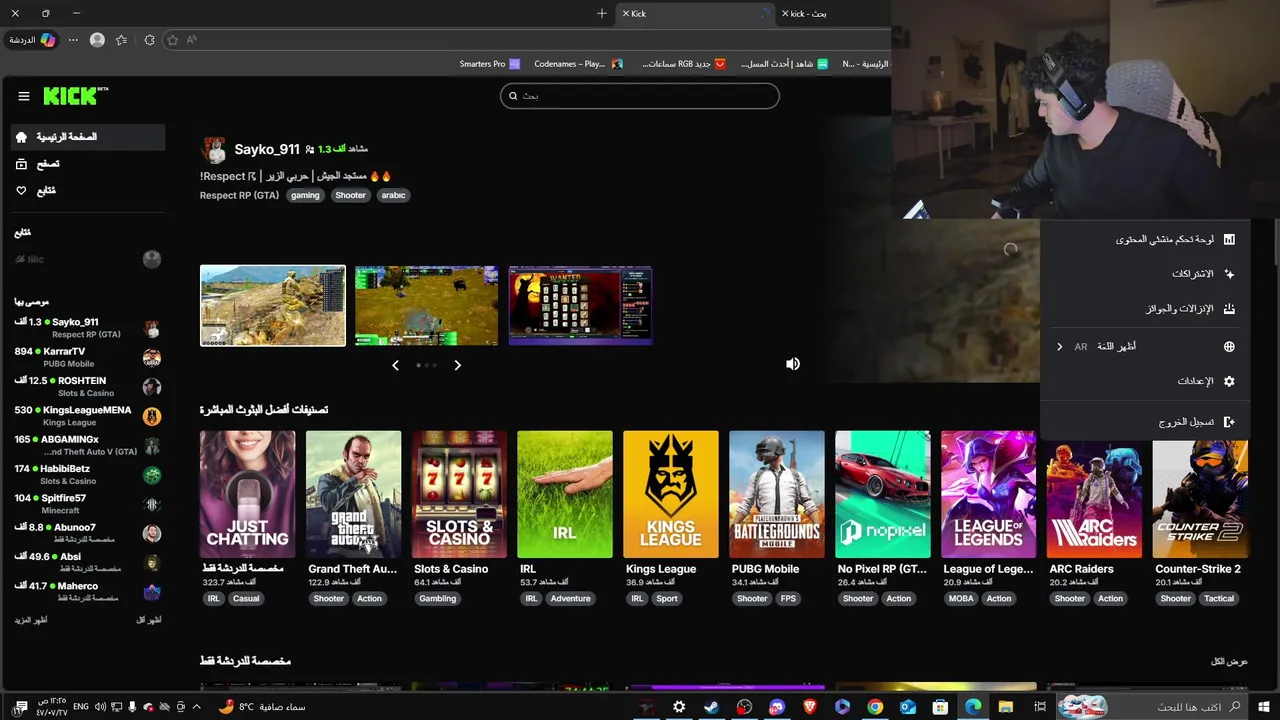Go to next featured stream arrow

pyautogui.click(x=458, y=365)
